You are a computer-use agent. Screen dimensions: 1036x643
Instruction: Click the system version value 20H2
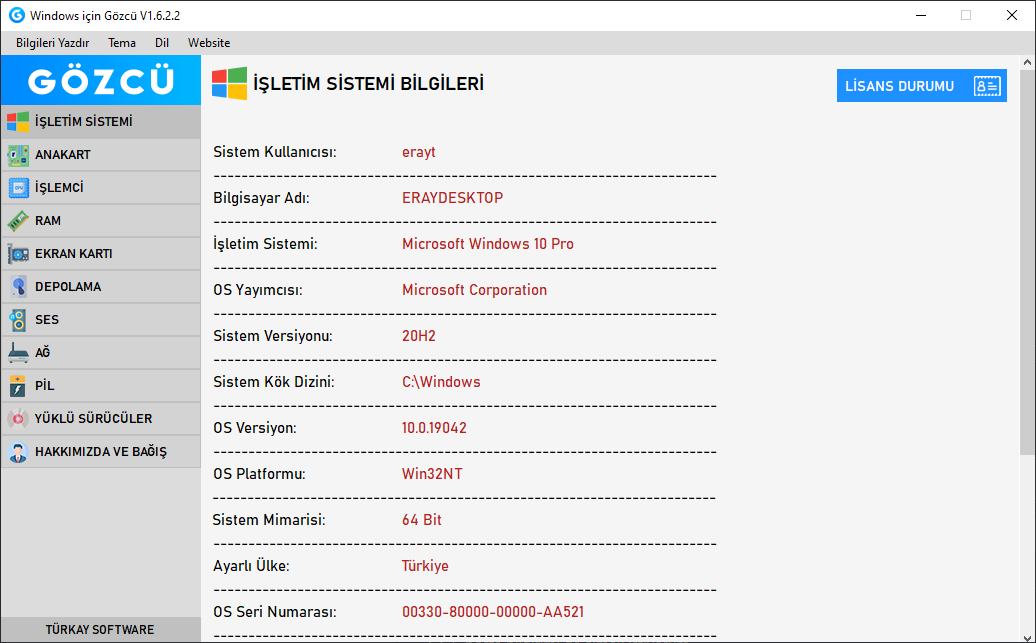419,336
